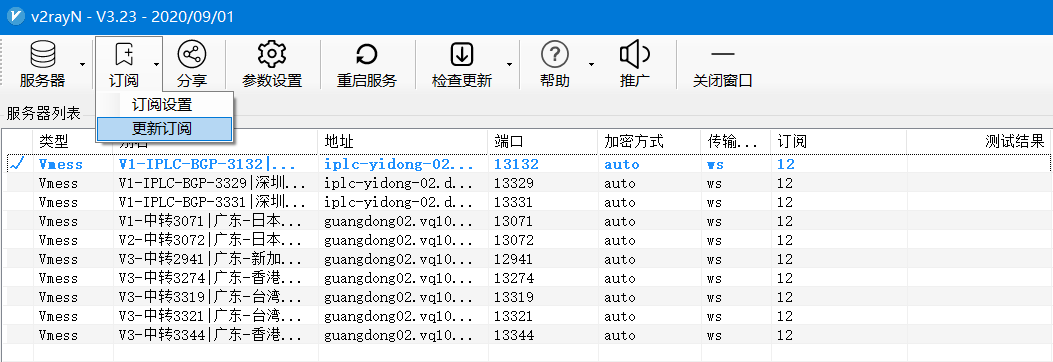Select server row V3-中转2941 广东-新加坡
Image resolution: width=1053 pixels, height=362 pixels.
pos(528,259)
